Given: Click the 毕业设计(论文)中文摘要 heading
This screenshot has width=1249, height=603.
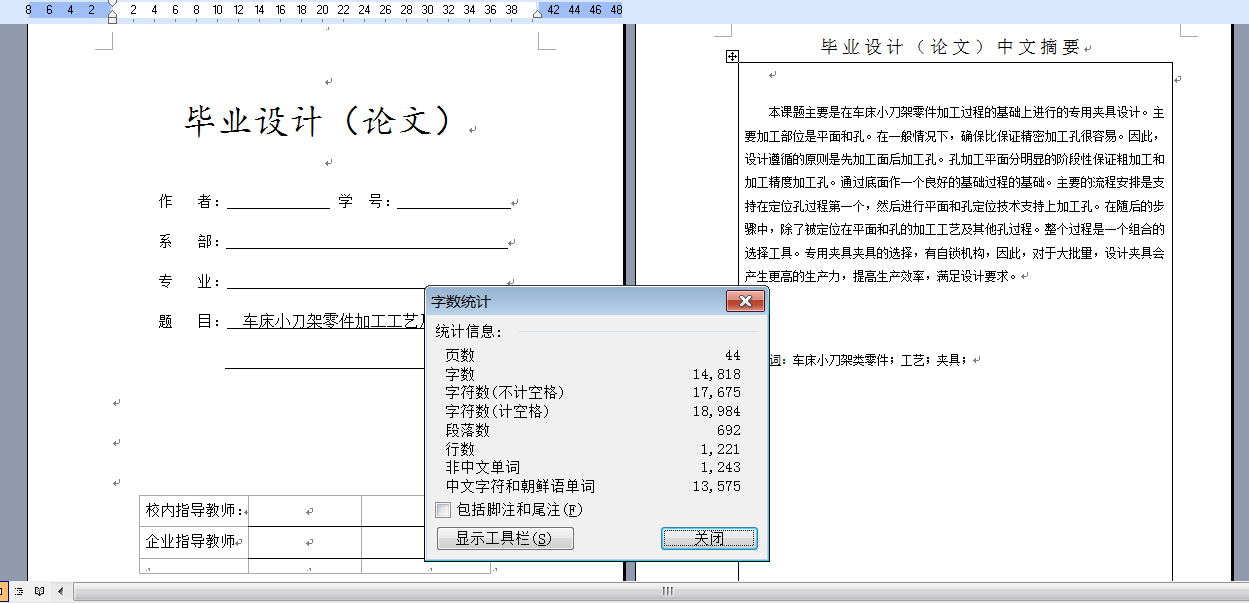Looking at the screenshot, I should click(x=951, y=47).
